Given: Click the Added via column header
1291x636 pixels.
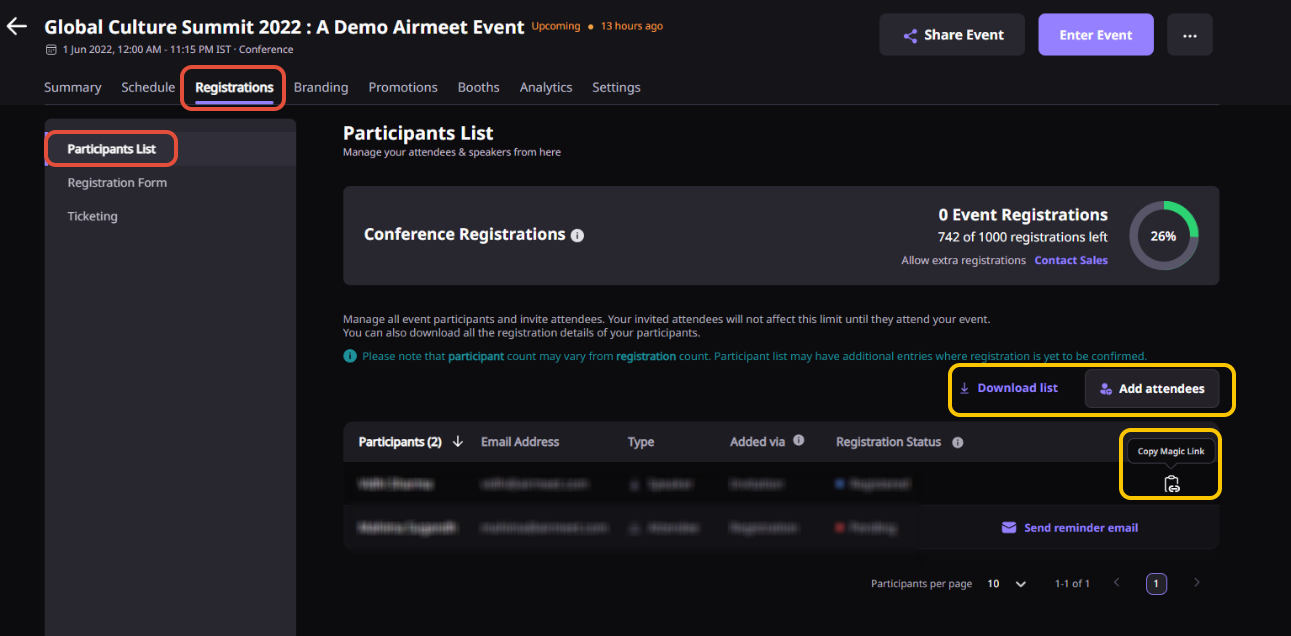Looking at the screenshot, I should point(758,442).
